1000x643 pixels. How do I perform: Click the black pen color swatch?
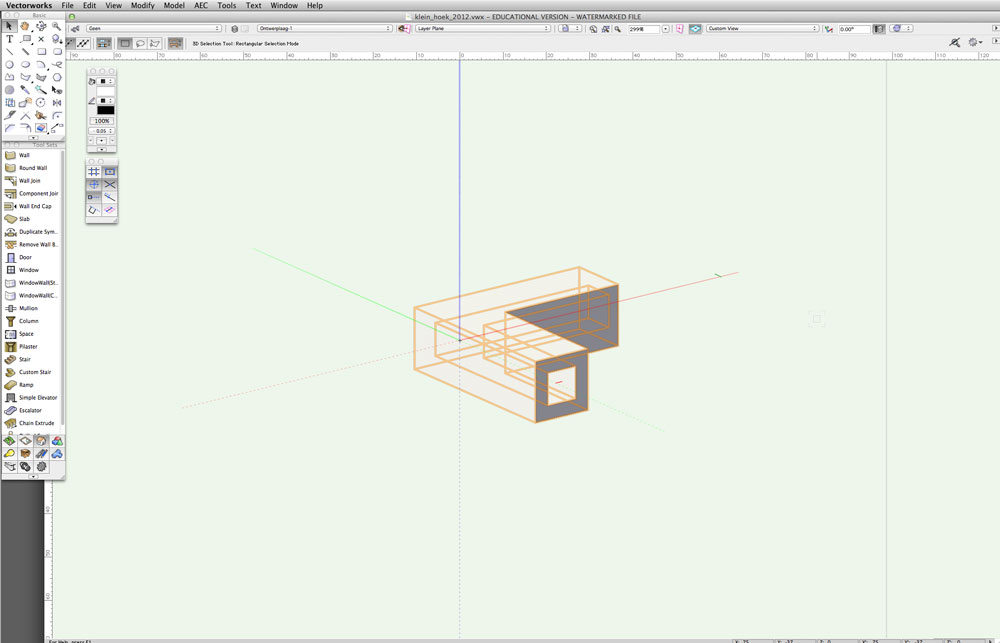pos(105,110)
